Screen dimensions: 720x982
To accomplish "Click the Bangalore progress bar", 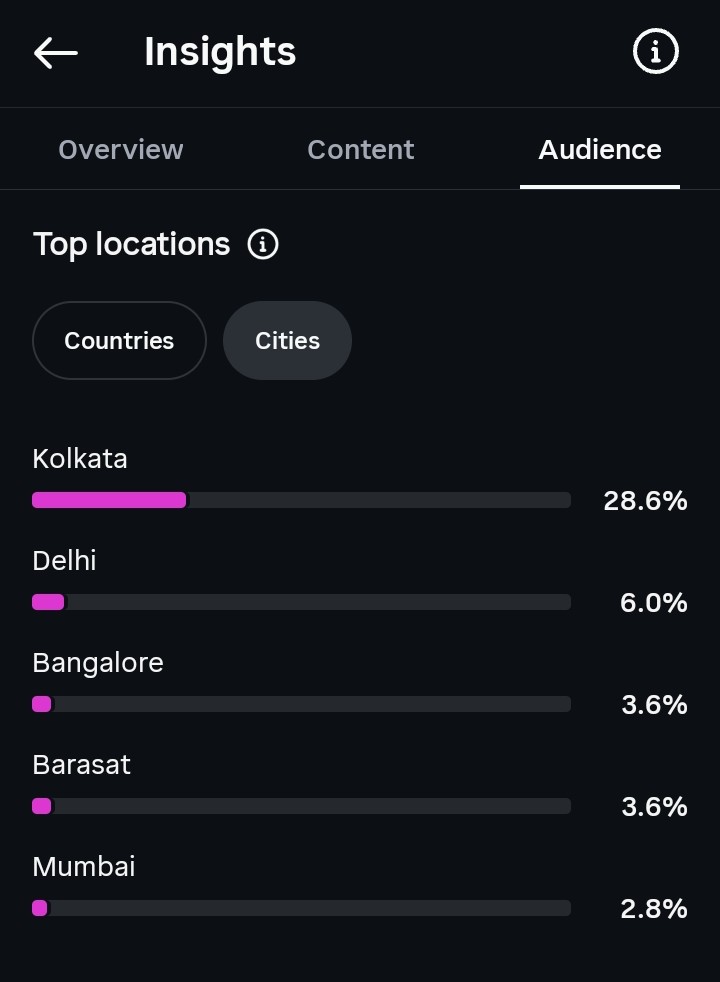I will click(x=301, y=704).
